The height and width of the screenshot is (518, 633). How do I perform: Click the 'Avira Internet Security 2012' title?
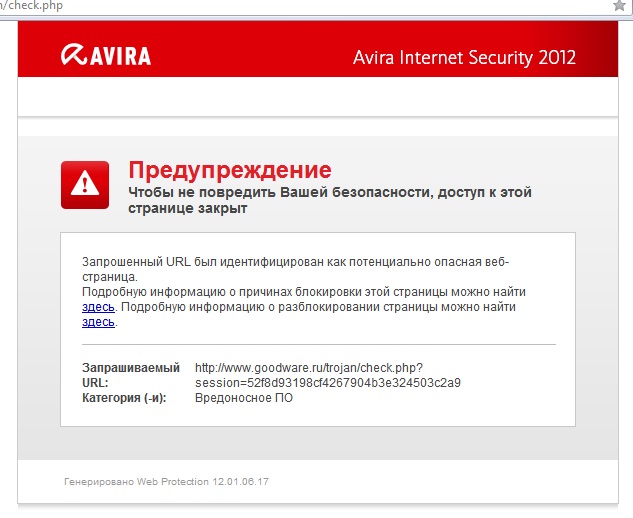[464, 58]
